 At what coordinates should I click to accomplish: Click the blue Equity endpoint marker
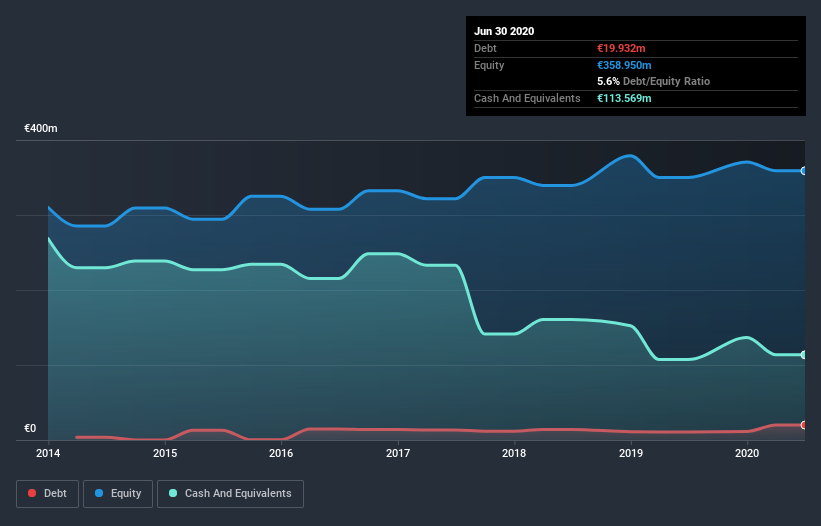point(804,171)
